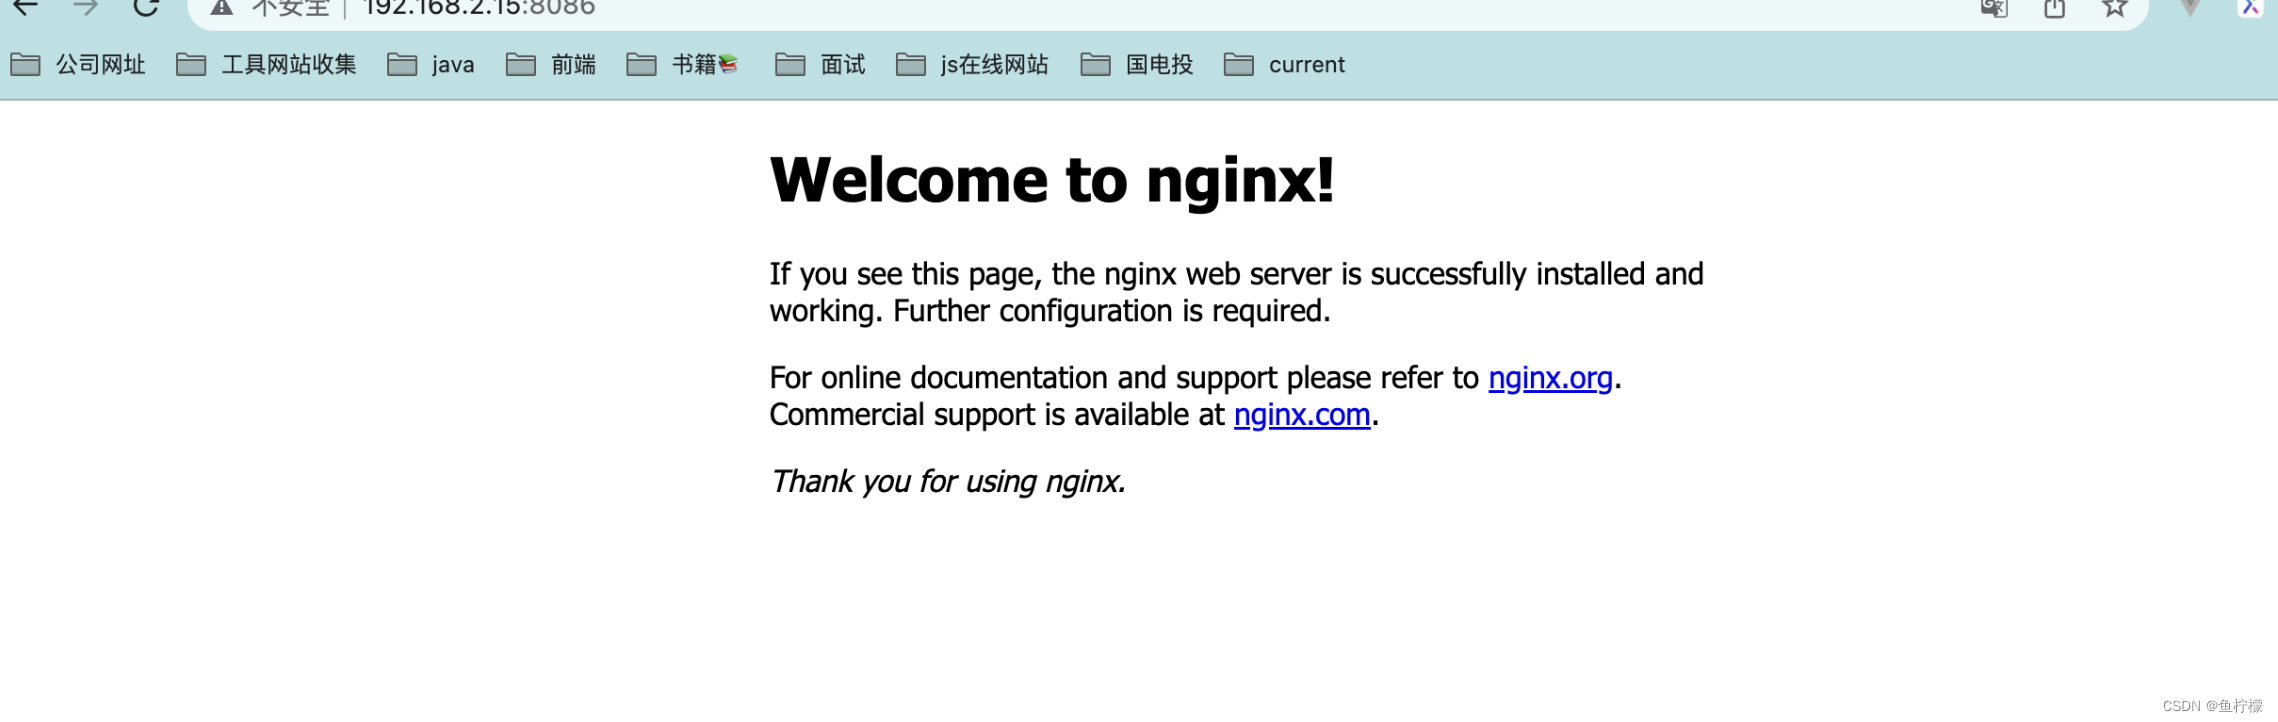Open the 书籍 bookmark folder

(x=682, y=65)
